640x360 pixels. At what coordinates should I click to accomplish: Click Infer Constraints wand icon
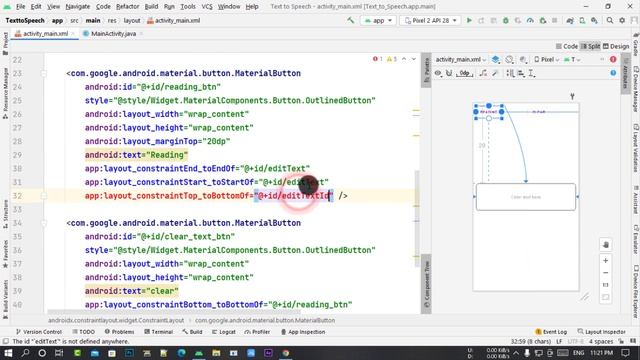495,73
